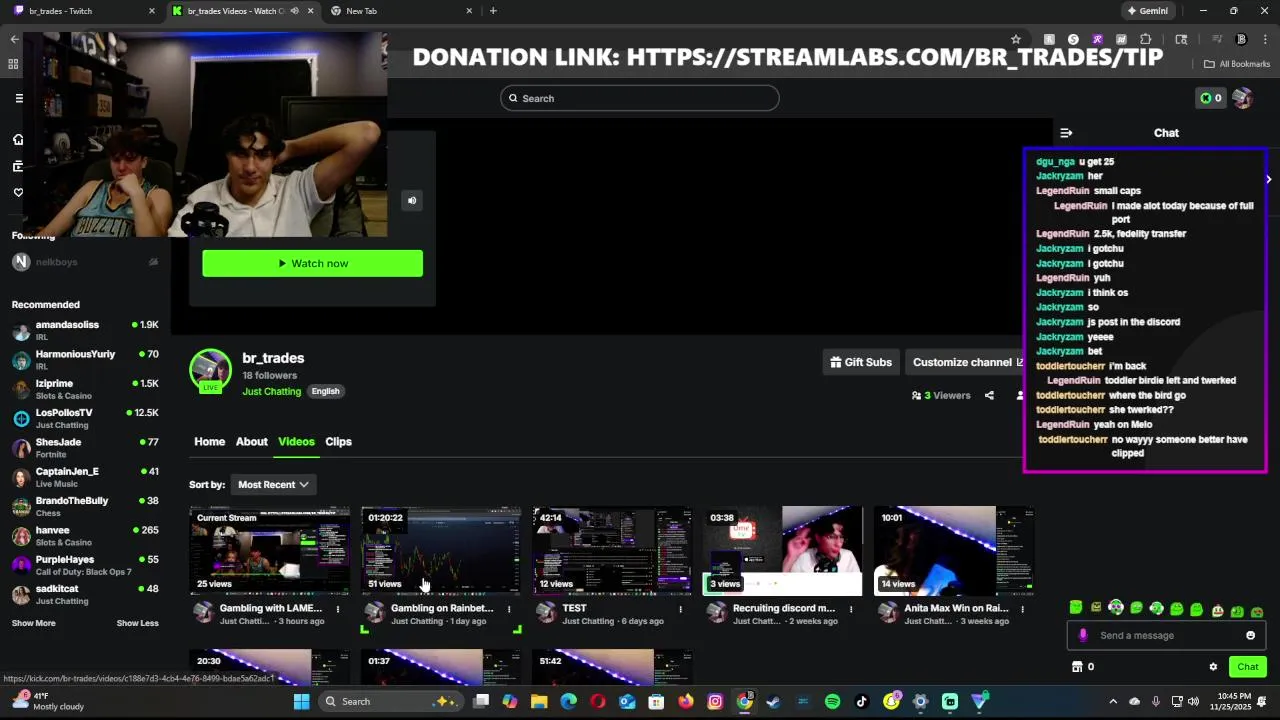Open the sidebar hamburger menu

[18, 98]
